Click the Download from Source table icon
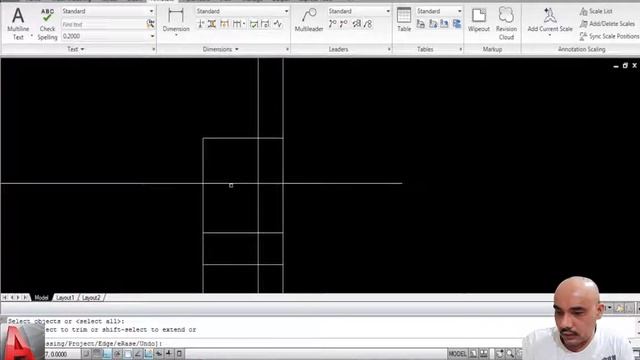640x360 pixels. [457, 24]
